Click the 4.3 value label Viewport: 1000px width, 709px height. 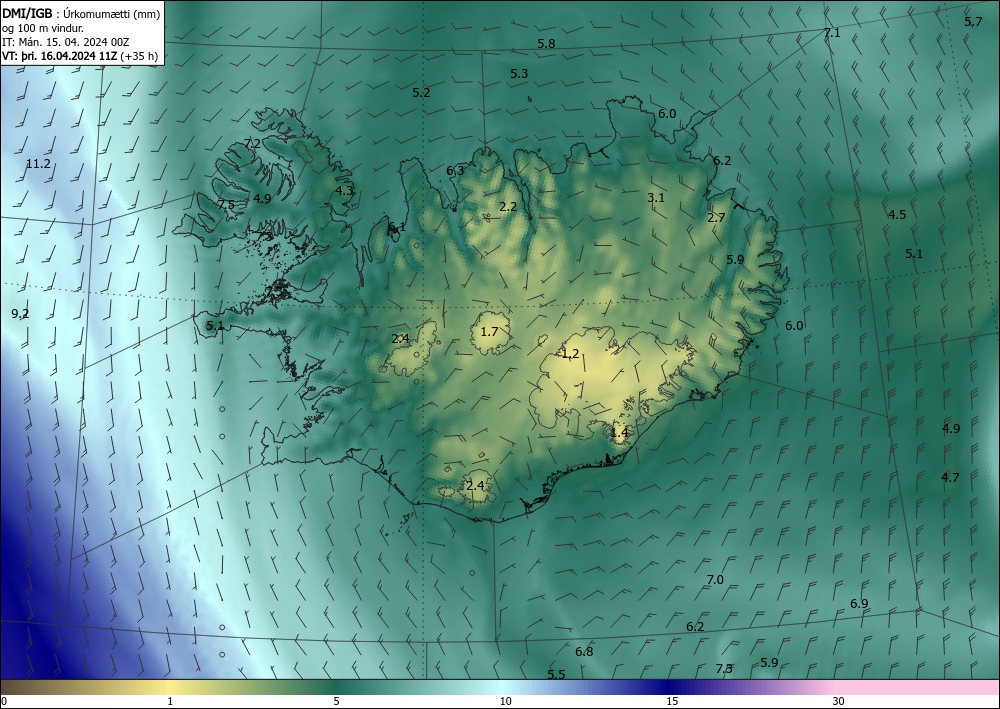344,190
